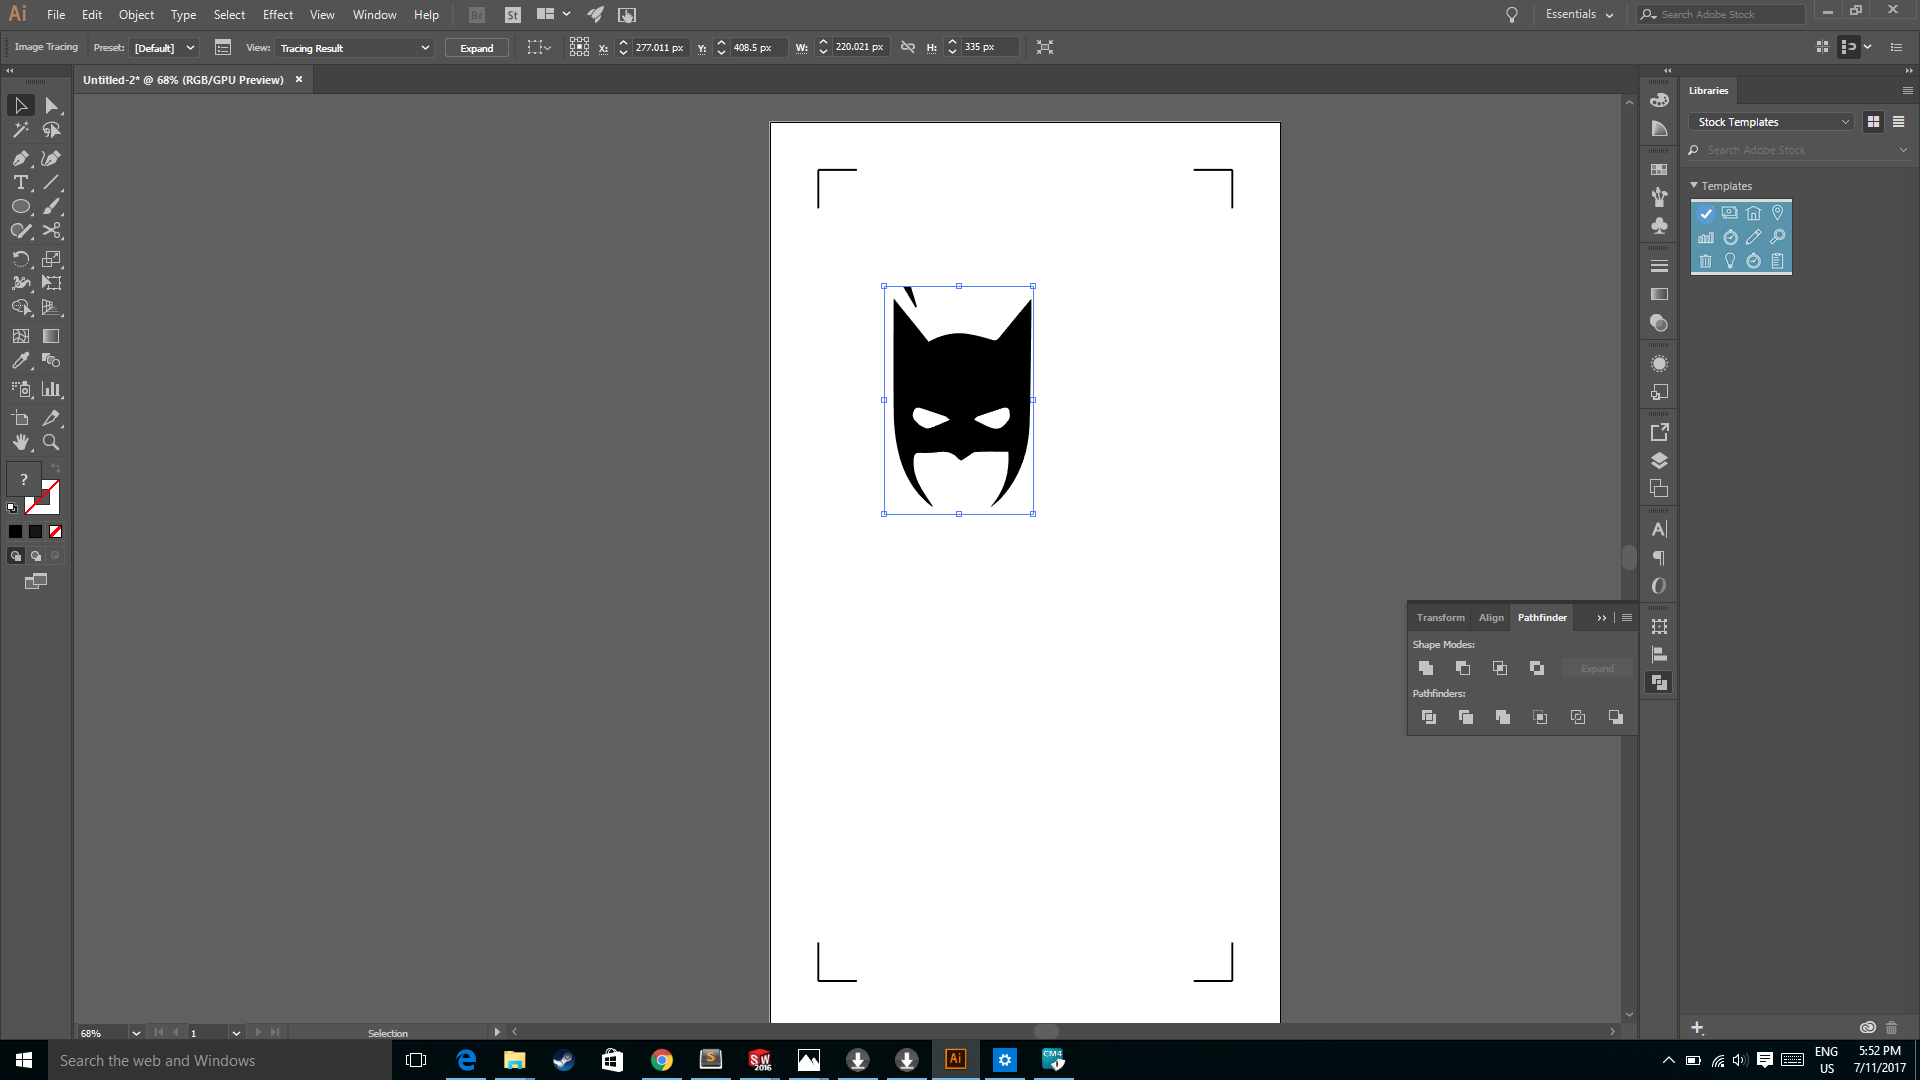Image resolution: width=1920 pixels, height=1080 pixels.
Task: Open the Effect menu
Action: click(x=278, y=14)
